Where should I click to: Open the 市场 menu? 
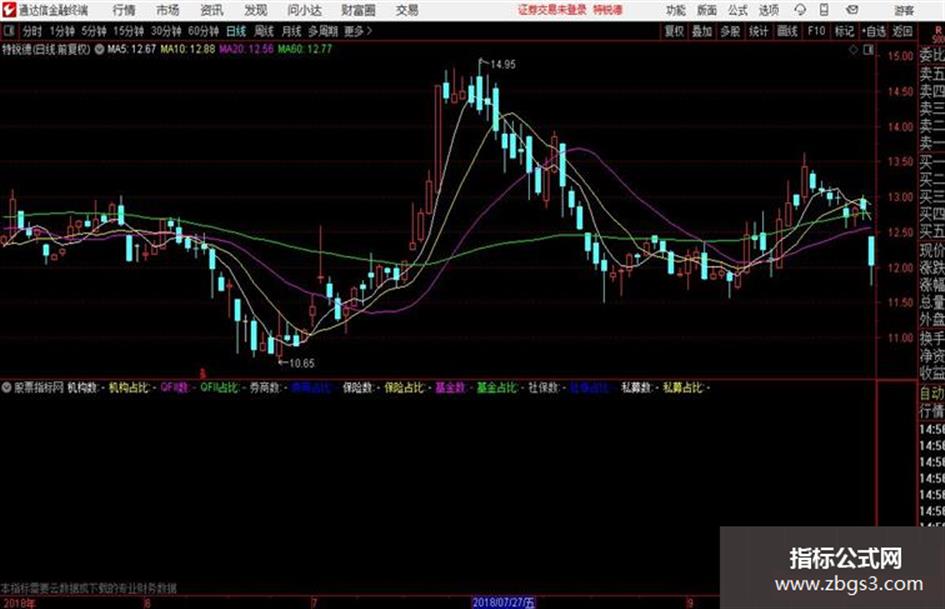click(x=168, y=10)
